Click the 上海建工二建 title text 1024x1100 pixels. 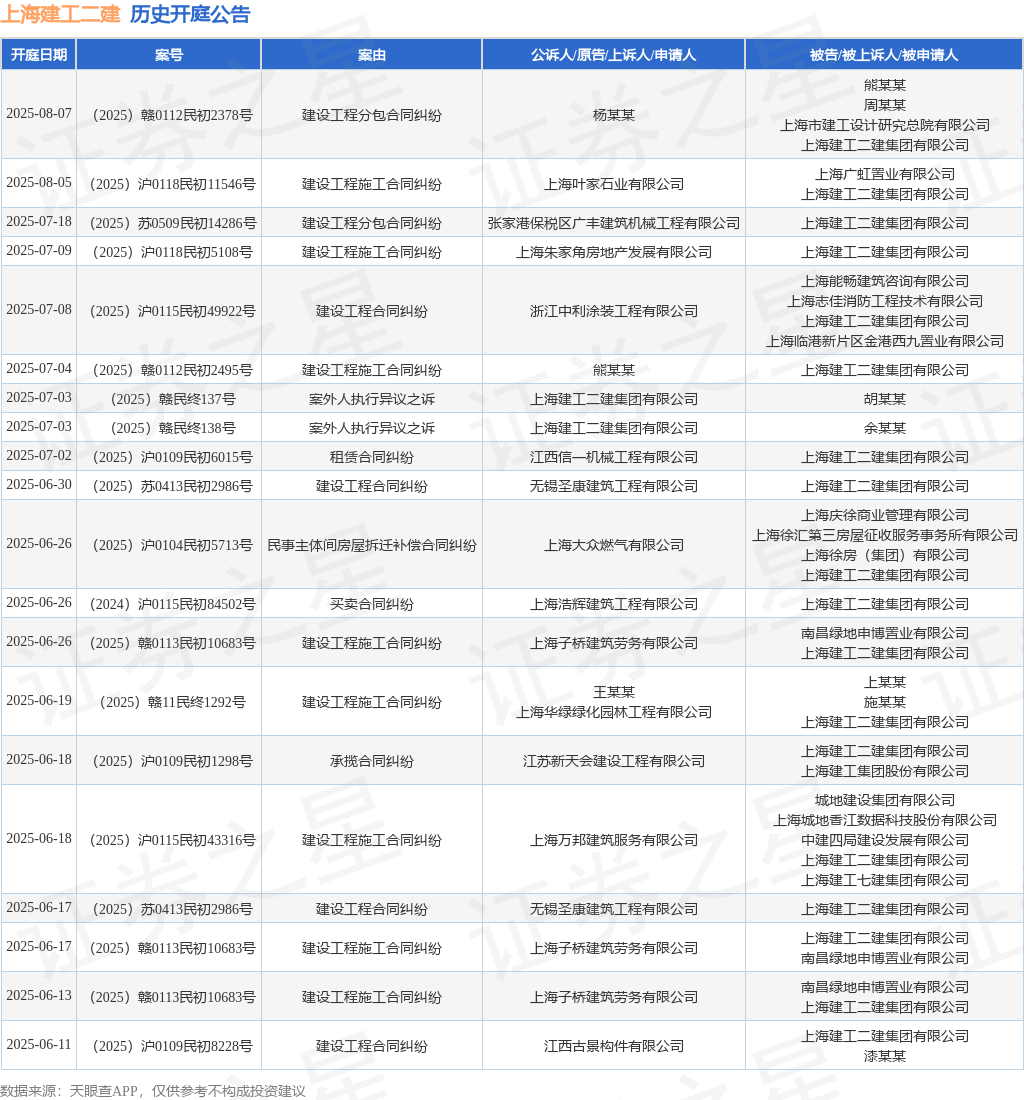pos(60,14)
